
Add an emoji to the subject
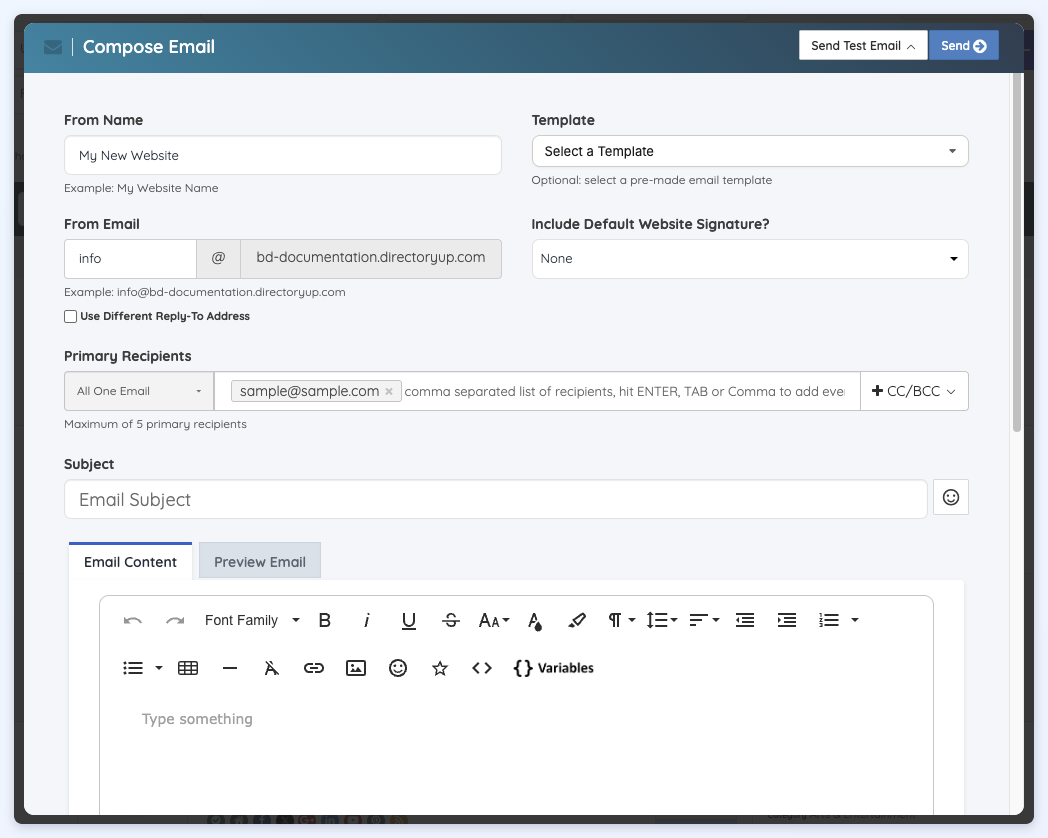click(950, 497)
